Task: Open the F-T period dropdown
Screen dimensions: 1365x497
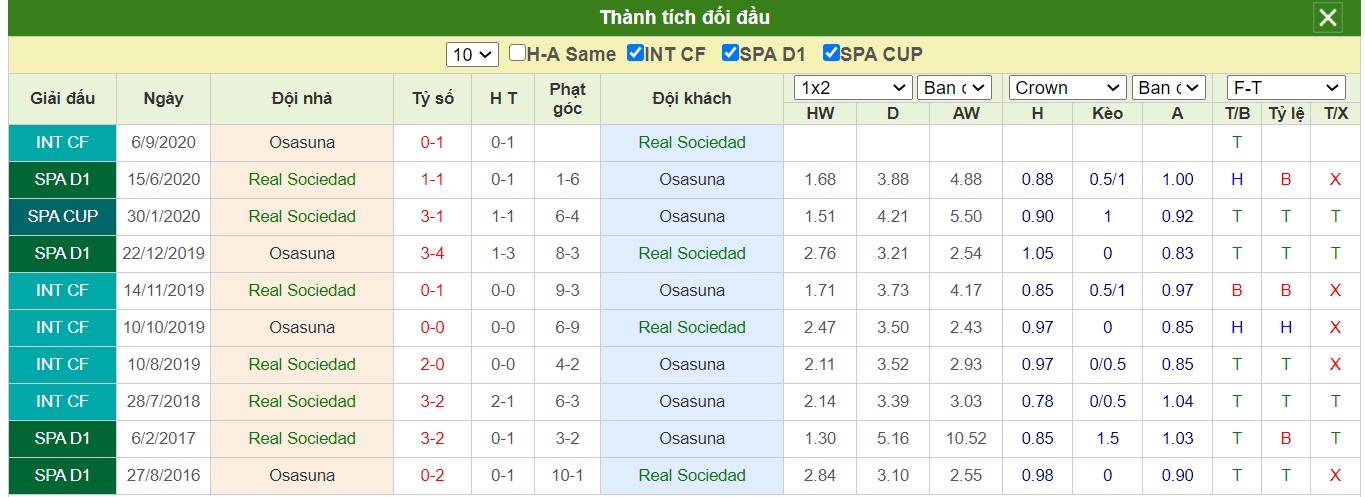Action: (1286, 88)
